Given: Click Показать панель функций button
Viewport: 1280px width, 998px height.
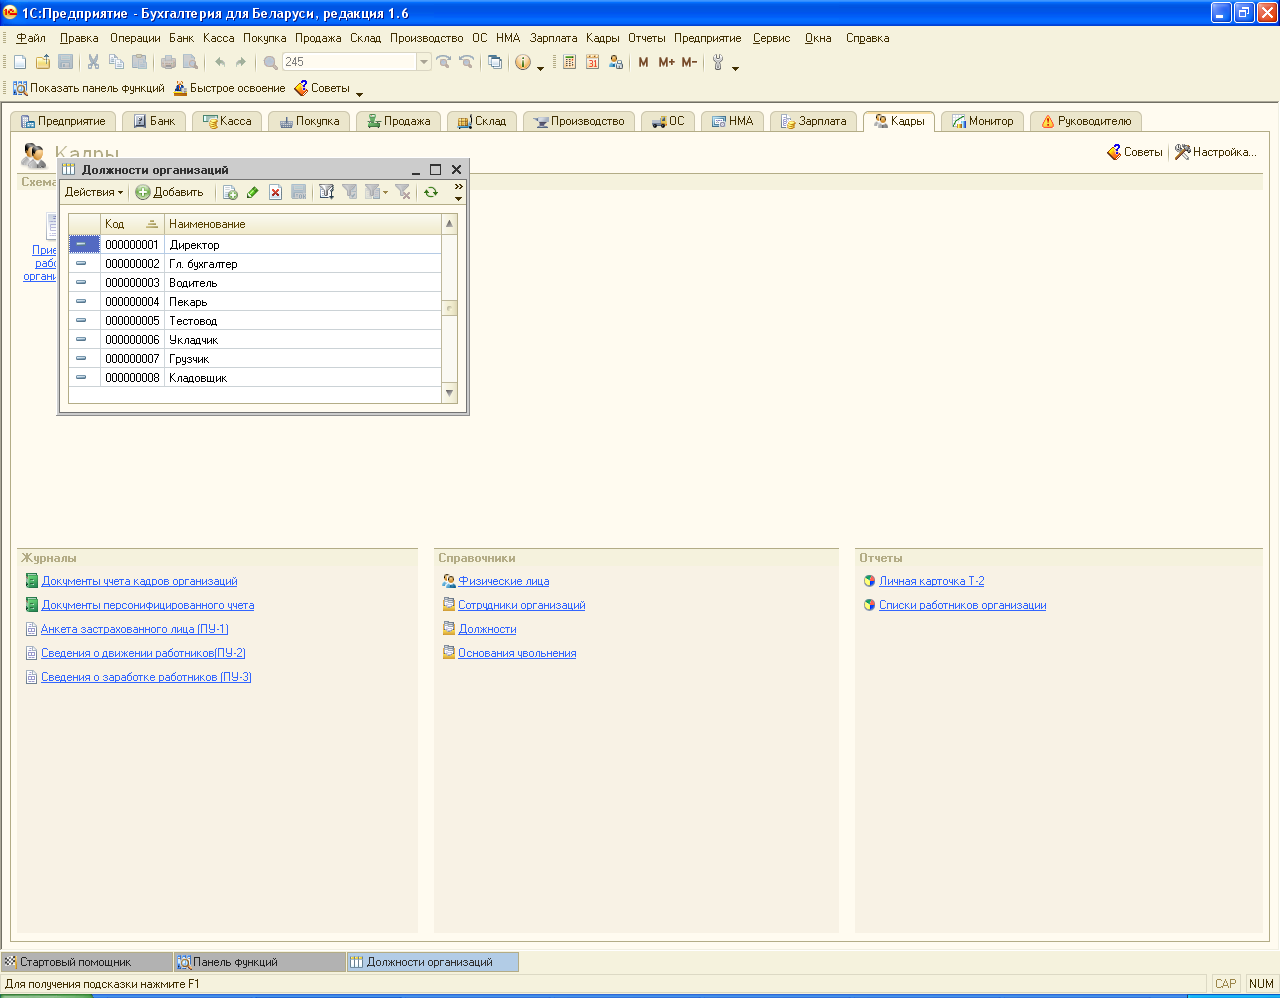Looking at the screenshot, I should click(x=89, y=88).
